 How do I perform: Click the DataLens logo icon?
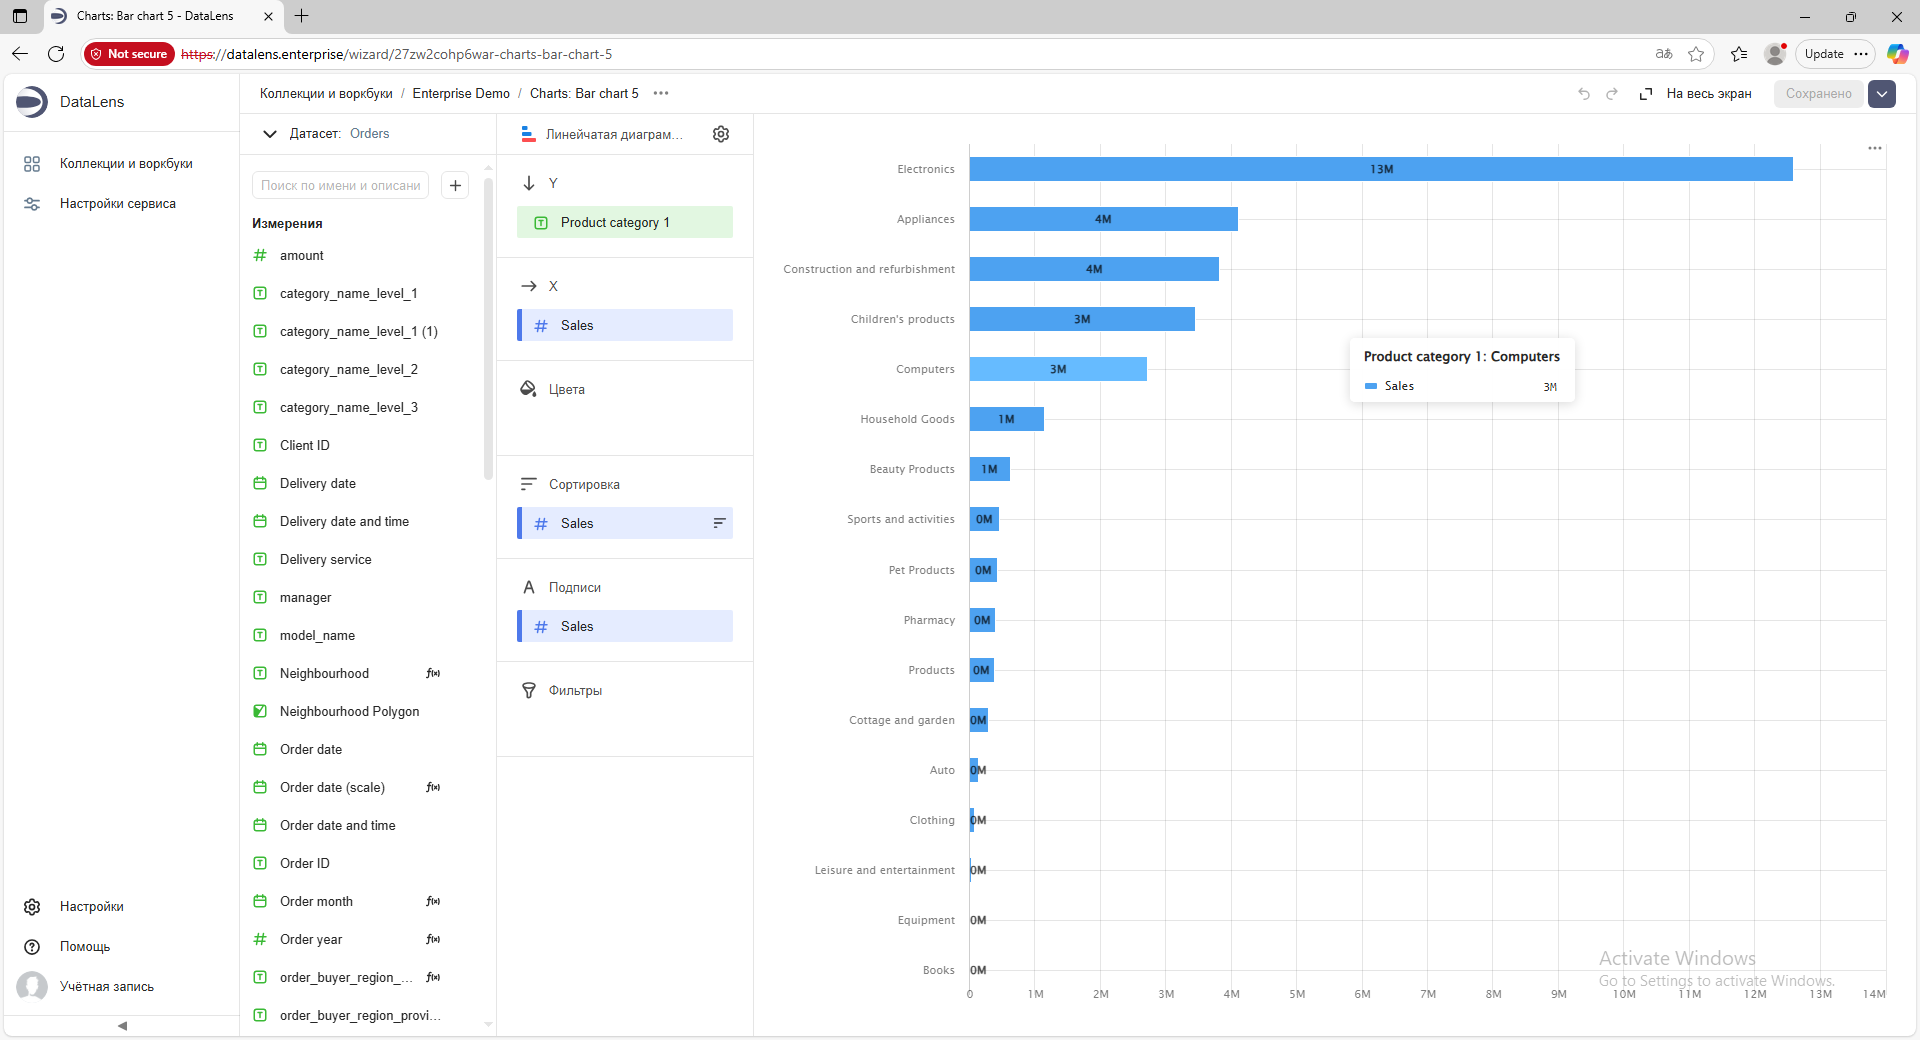point(32,102)
